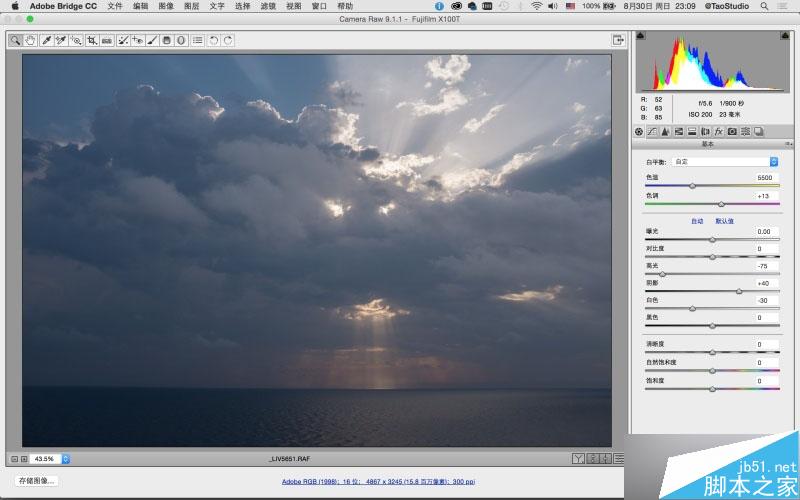Click the Whites (白色) slider handle

click(x=692, y=309)
